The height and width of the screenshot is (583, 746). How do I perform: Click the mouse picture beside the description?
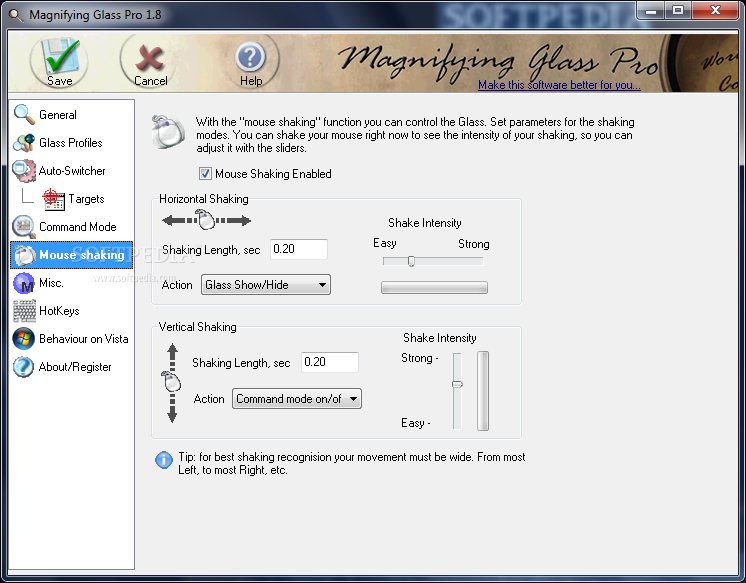tap(168, 131)
